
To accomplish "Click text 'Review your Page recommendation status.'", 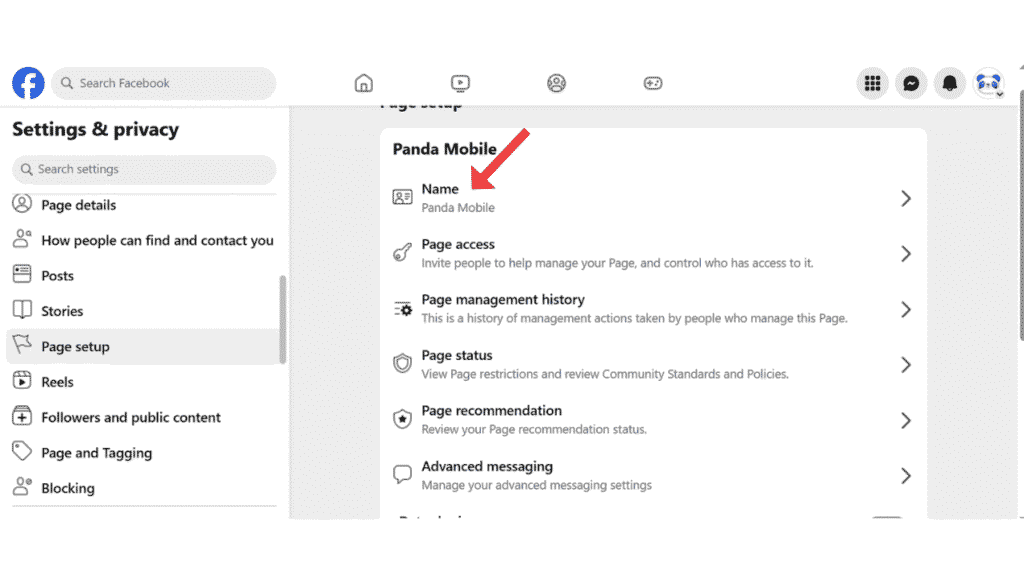I will click(534, 430).
